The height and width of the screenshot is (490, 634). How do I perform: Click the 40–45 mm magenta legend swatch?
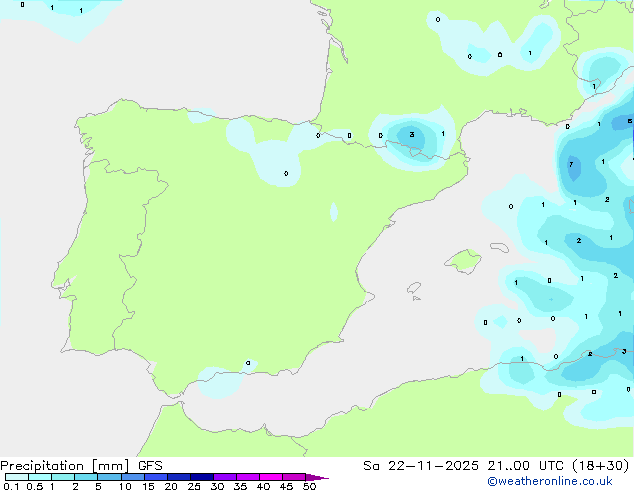coord(271,477)
